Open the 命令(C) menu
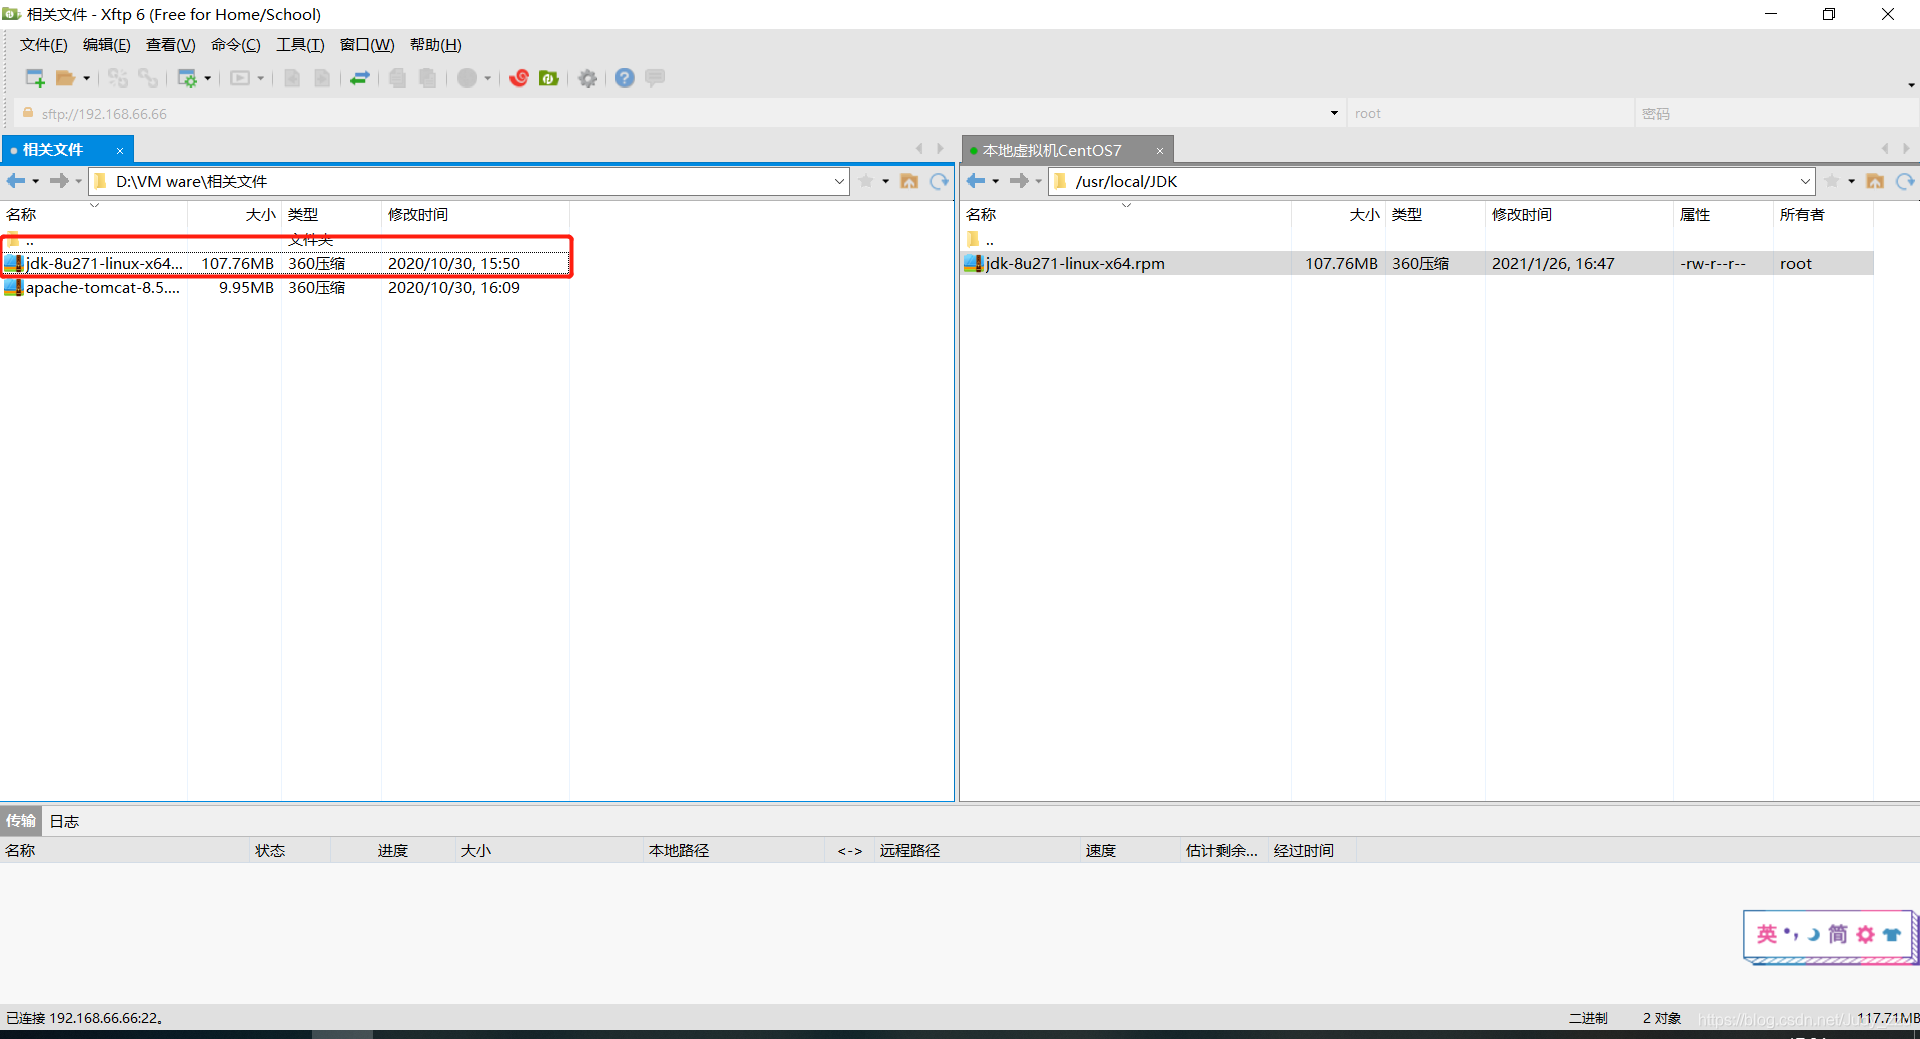 (236, 45)
